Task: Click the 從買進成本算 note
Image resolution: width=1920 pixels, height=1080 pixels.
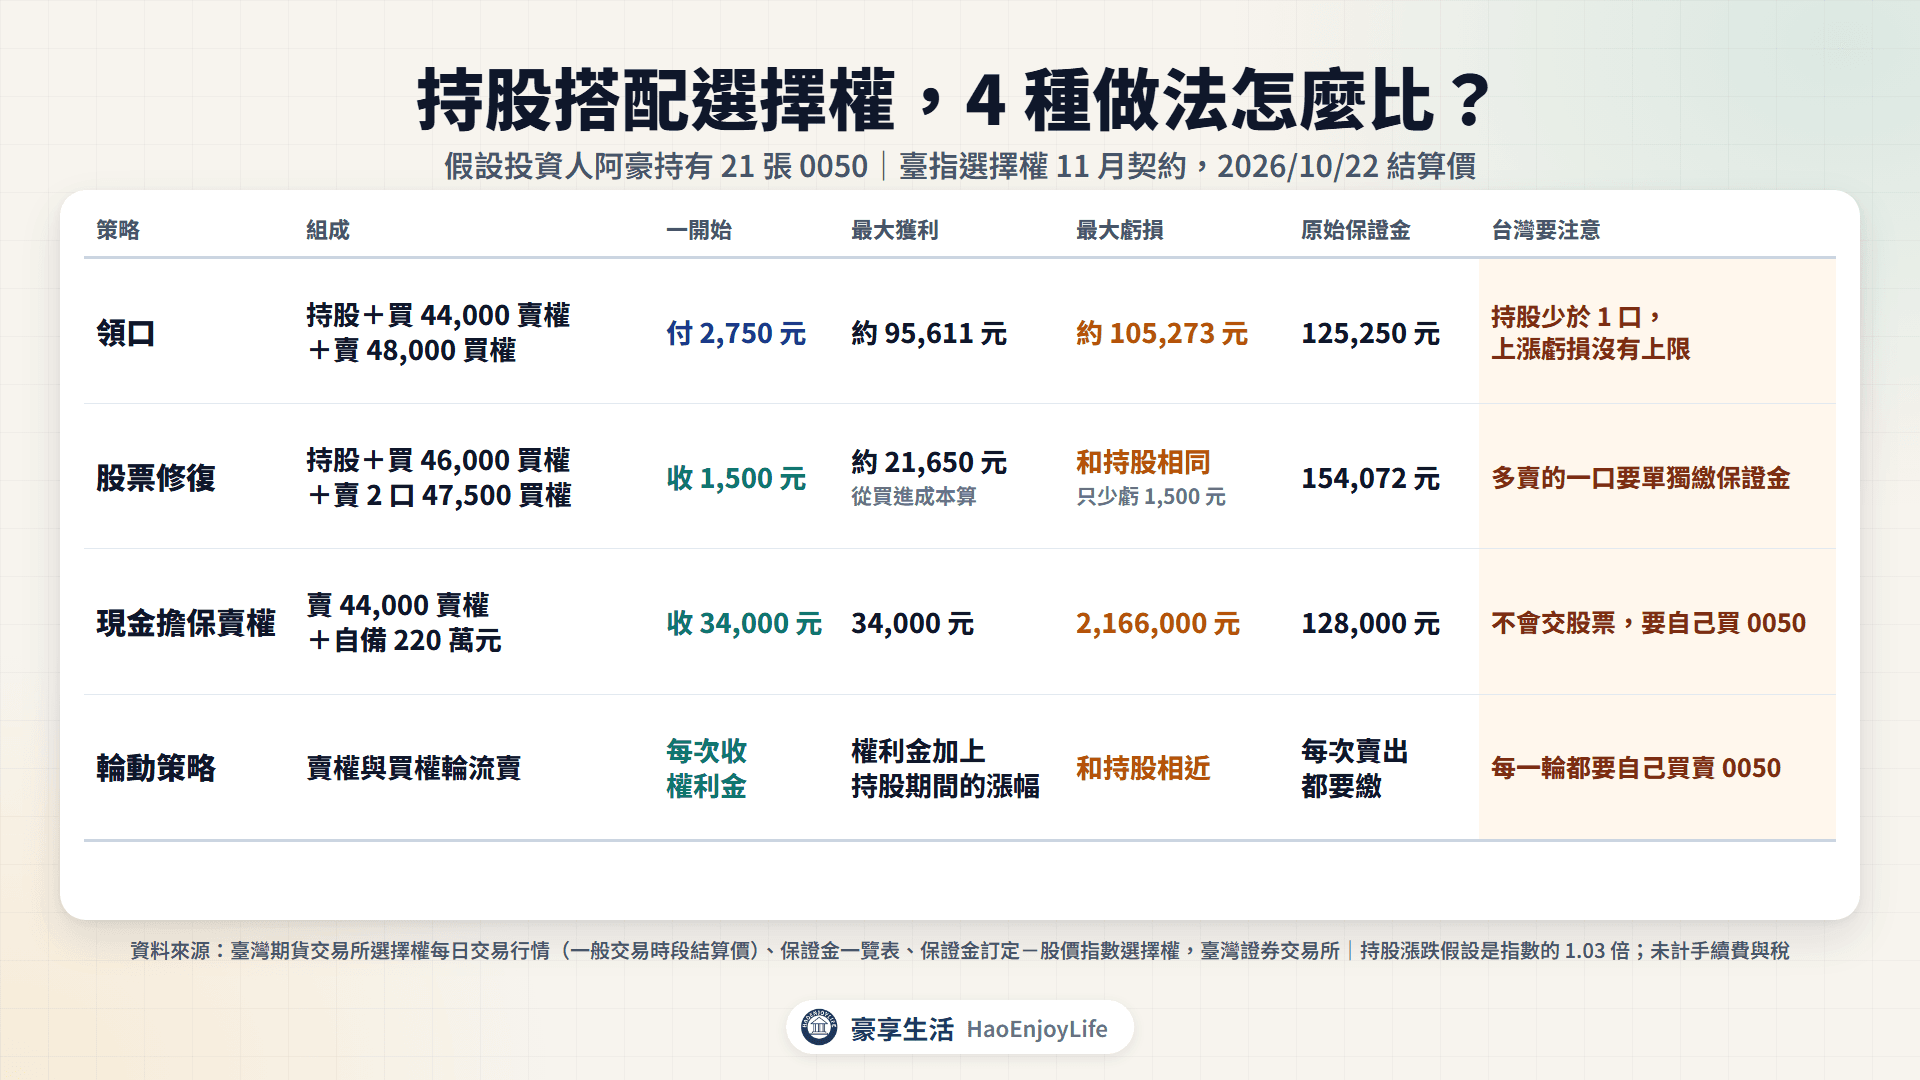Action: pos(914,497)
